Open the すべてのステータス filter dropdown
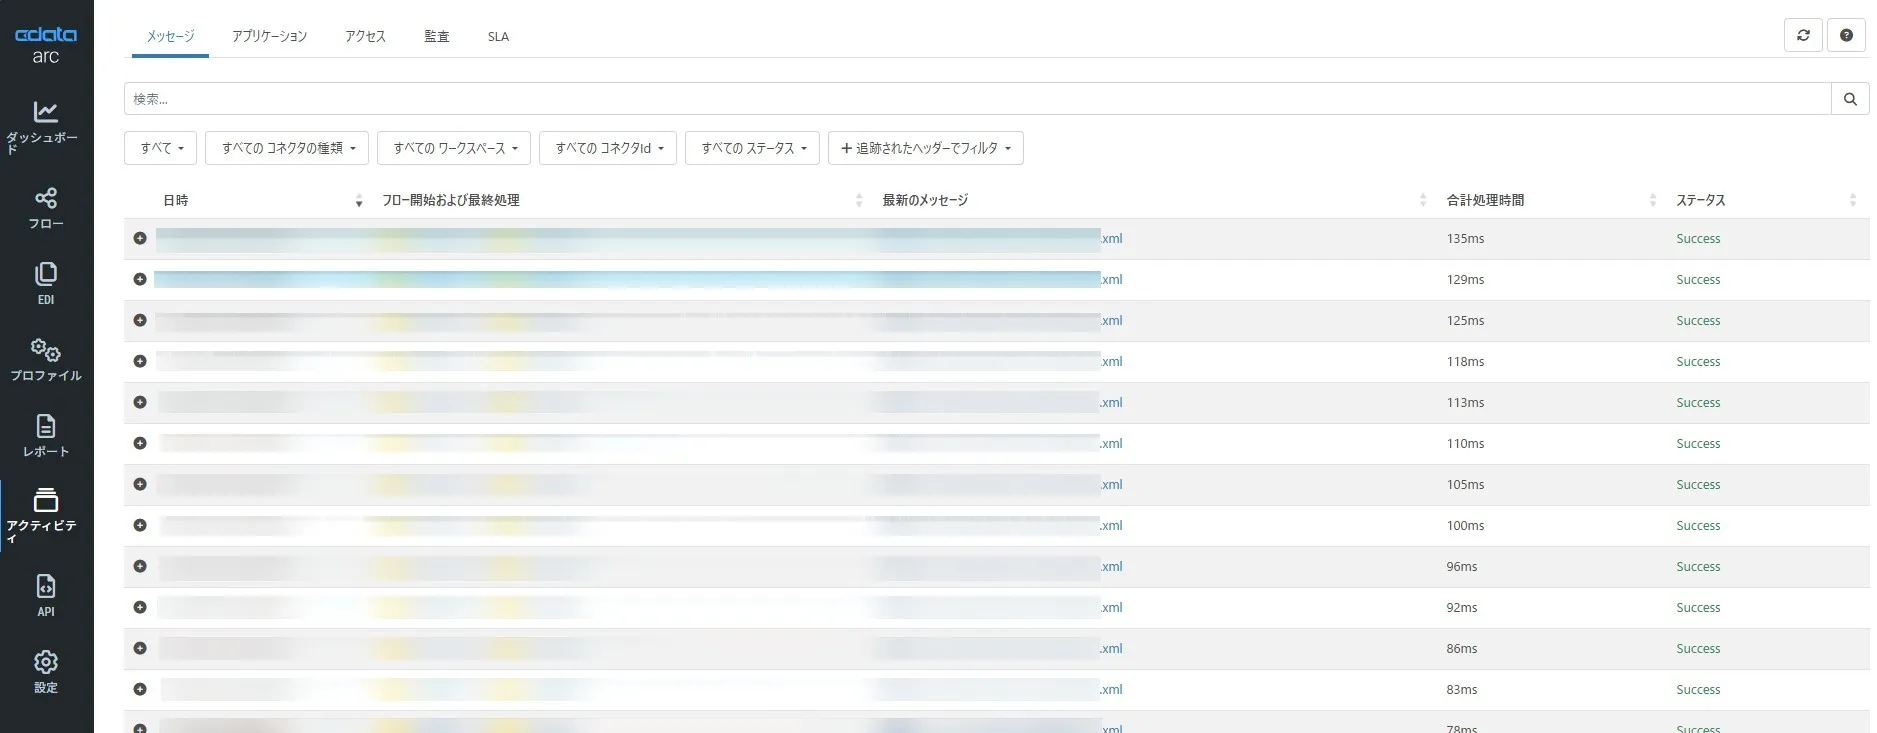Screen dimensions: 1877x733 (x=752, y=148)
